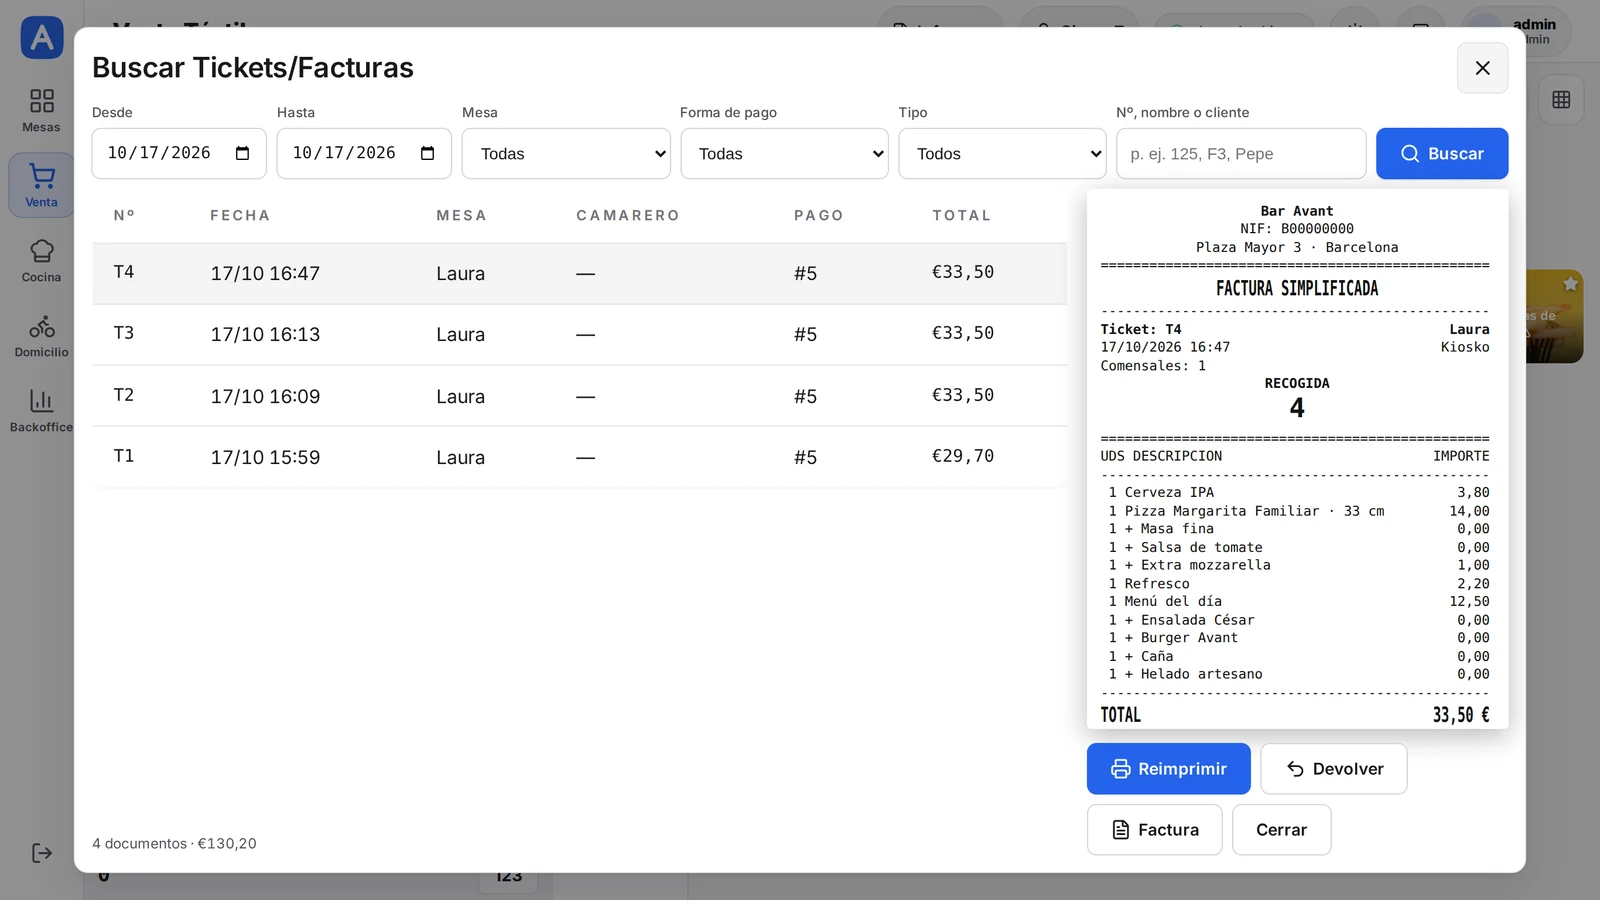Click the app logo A icon
The height and width of the screenshot is (900, 1600).
point(42,38)
